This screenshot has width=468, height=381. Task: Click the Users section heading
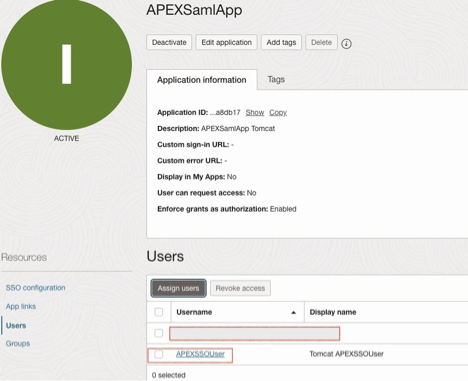[x=165, y=256]
